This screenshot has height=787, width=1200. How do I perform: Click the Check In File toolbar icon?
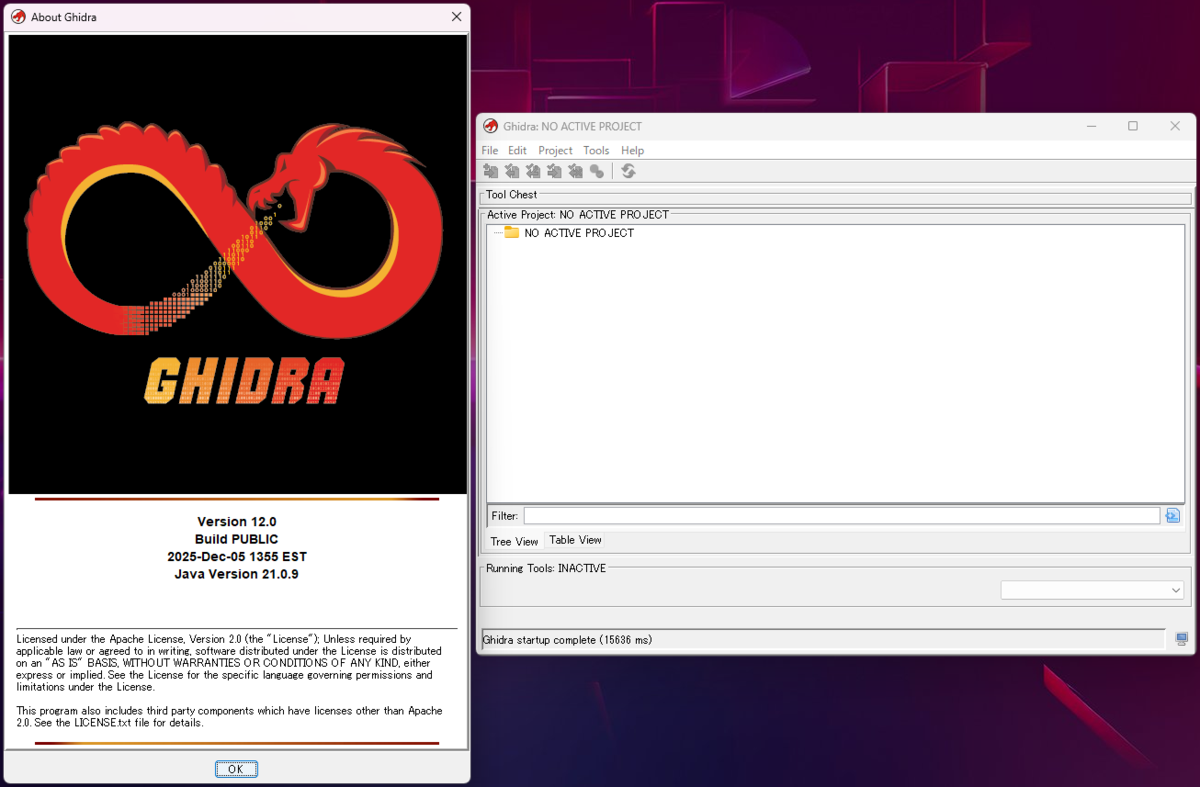(x=554, y=171)
